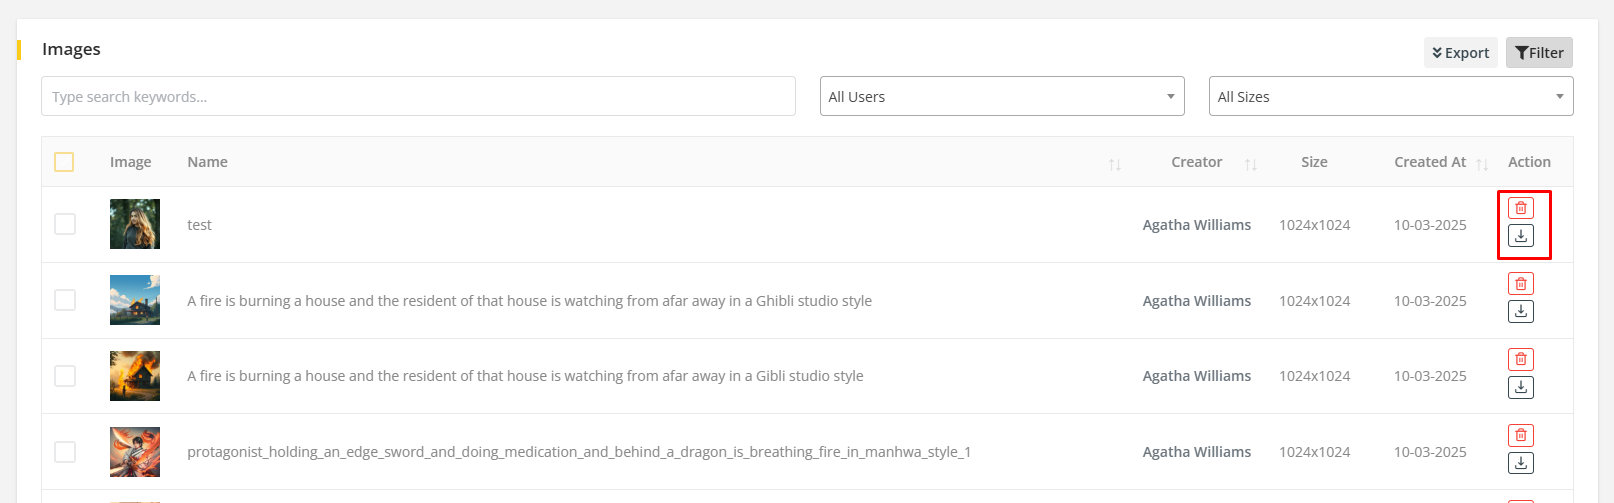This screenshot has width=1614, height=503.
Task: Download the 'test' image
Action: point(1520,236)
